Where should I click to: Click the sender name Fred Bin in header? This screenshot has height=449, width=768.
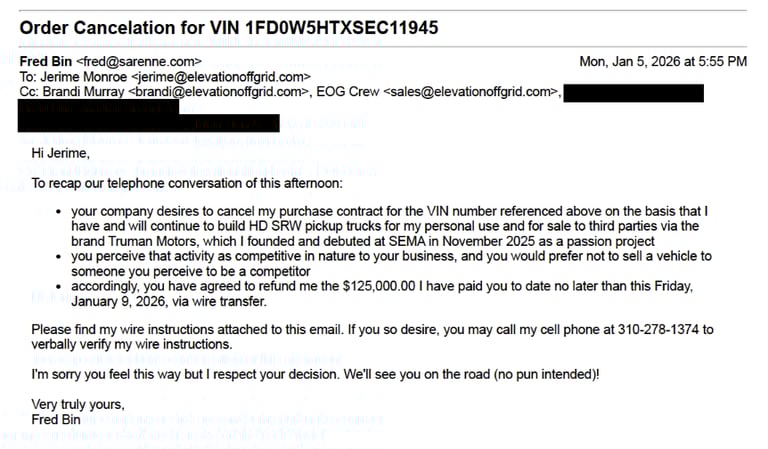[45, 61]
